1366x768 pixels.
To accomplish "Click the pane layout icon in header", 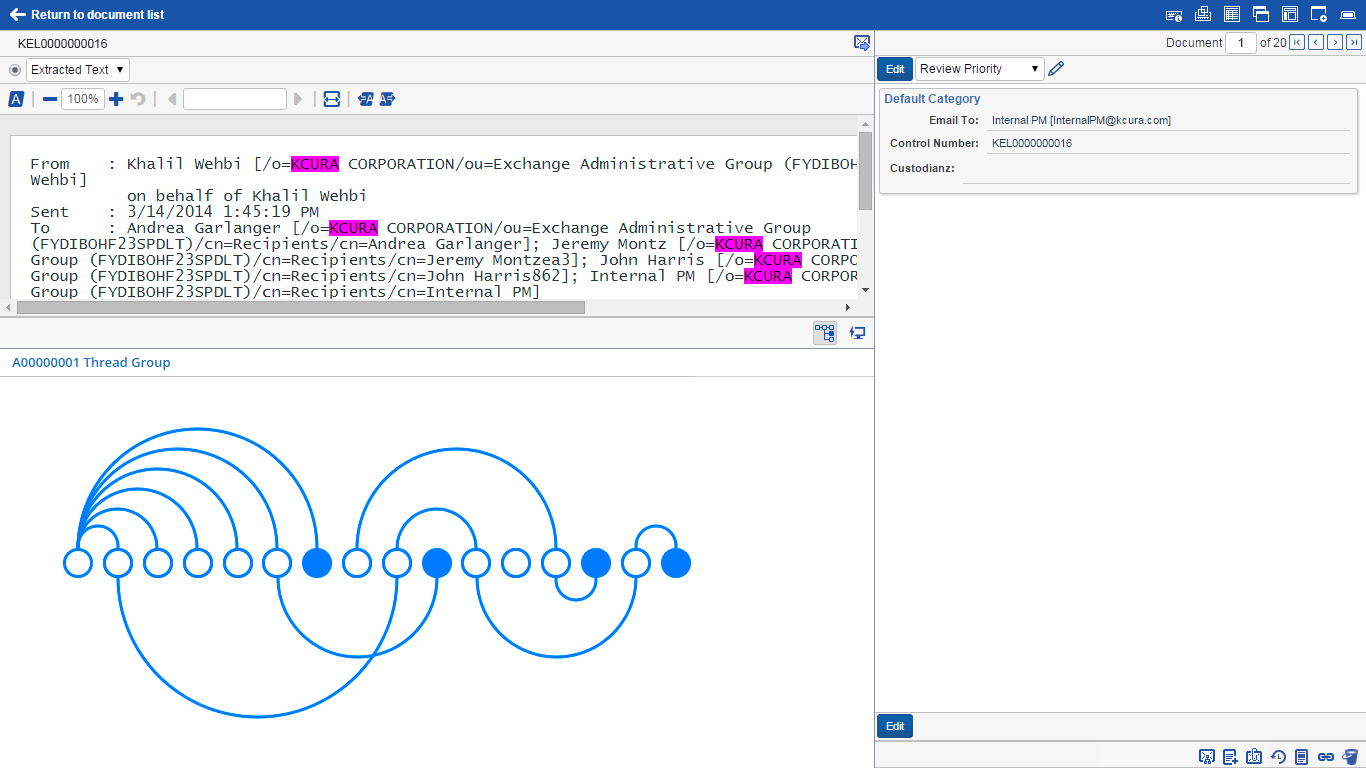I will coord(1290,14).
